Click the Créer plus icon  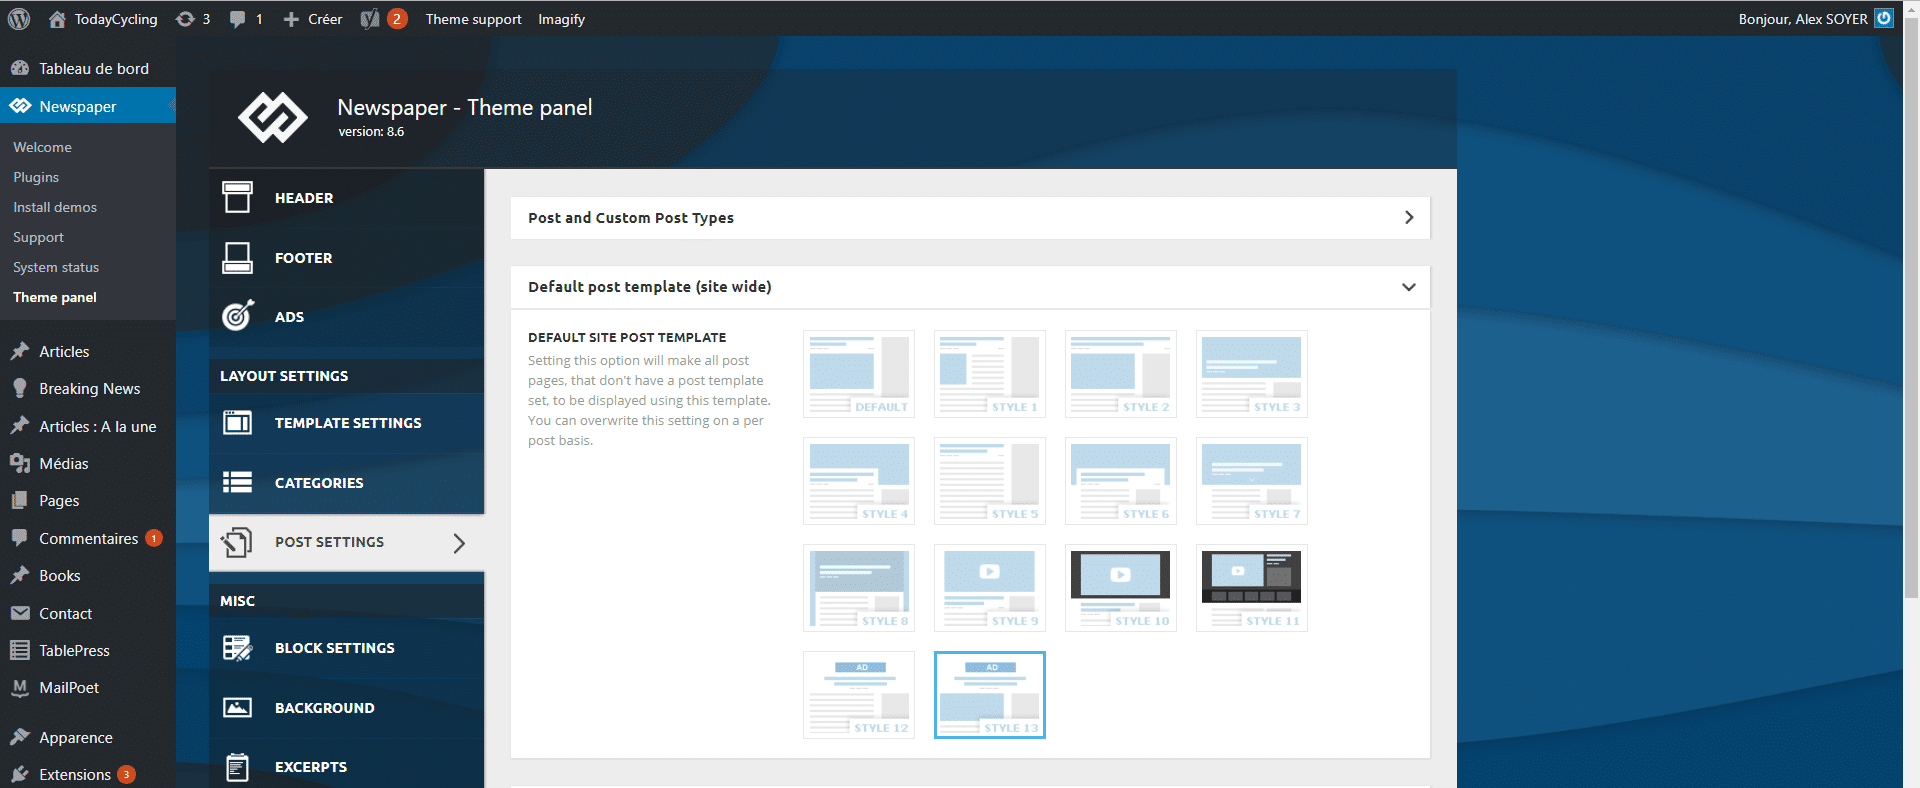point(291,19)
